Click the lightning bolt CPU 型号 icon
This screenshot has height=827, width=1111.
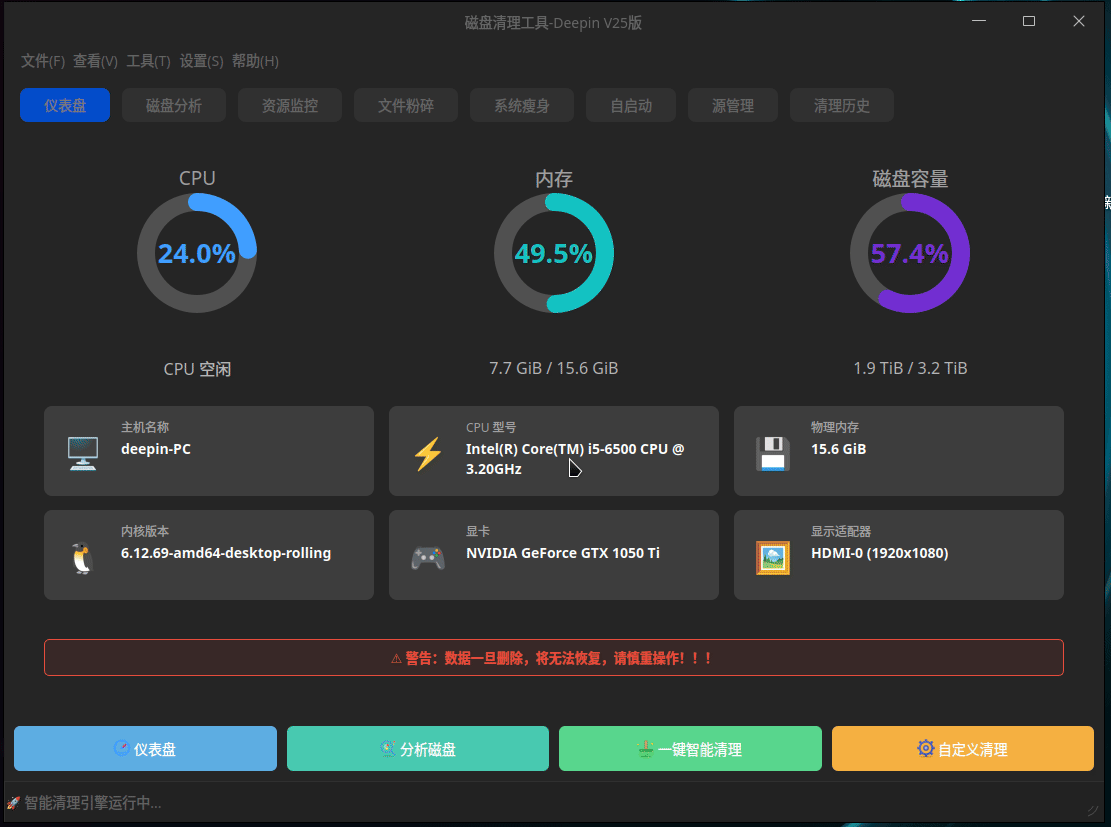(428, 454)
